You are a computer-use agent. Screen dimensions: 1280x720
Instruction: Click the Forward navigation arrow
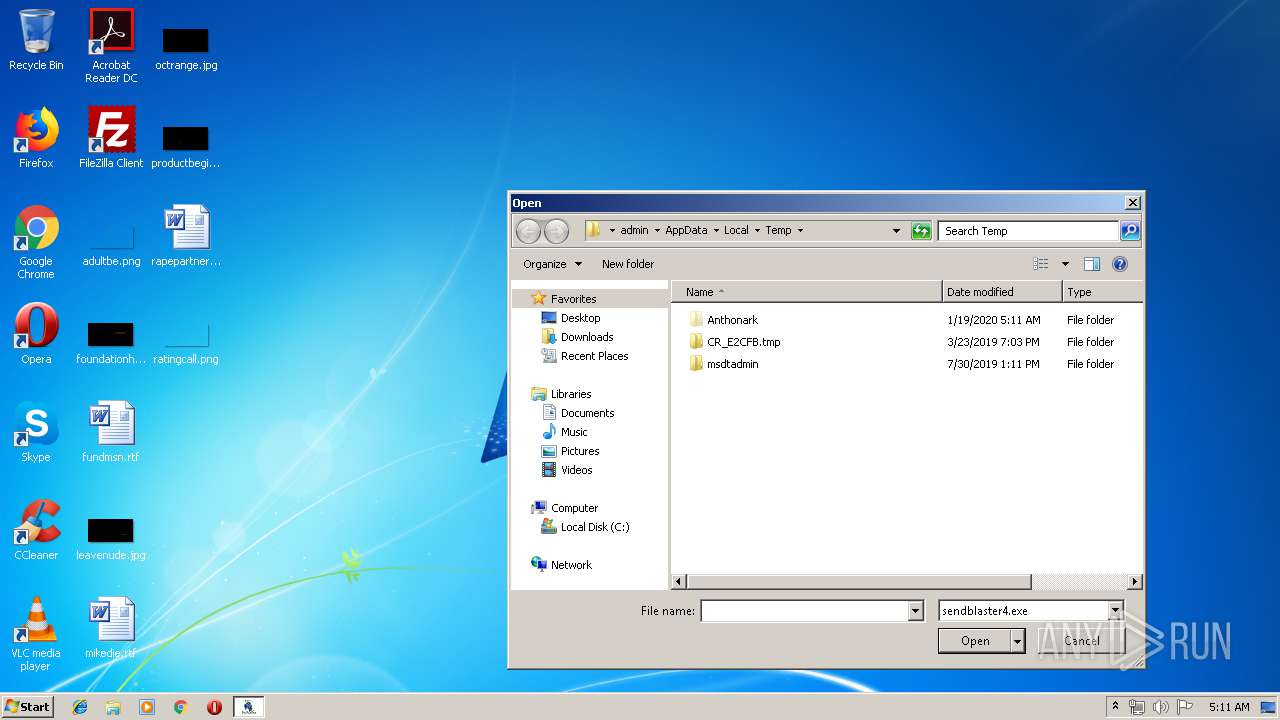(556, 231)
